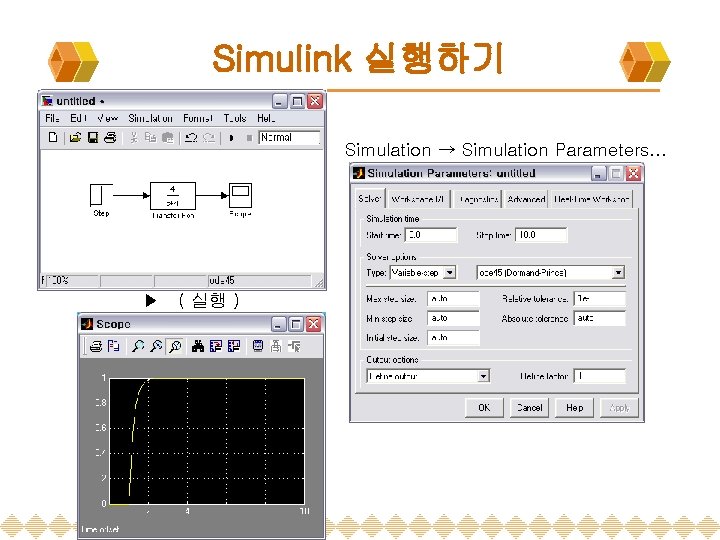Screen dimensions: 720x540
Task: Click the Min step size field
Action: tap(453, 318)
